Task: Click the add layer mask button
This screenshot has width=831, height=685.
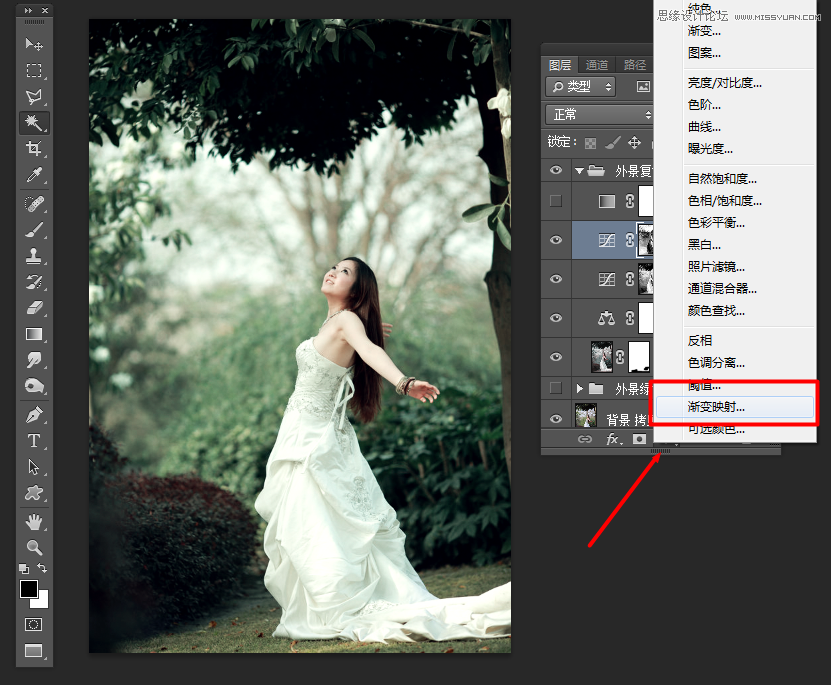Action: (x=638, y=439)
